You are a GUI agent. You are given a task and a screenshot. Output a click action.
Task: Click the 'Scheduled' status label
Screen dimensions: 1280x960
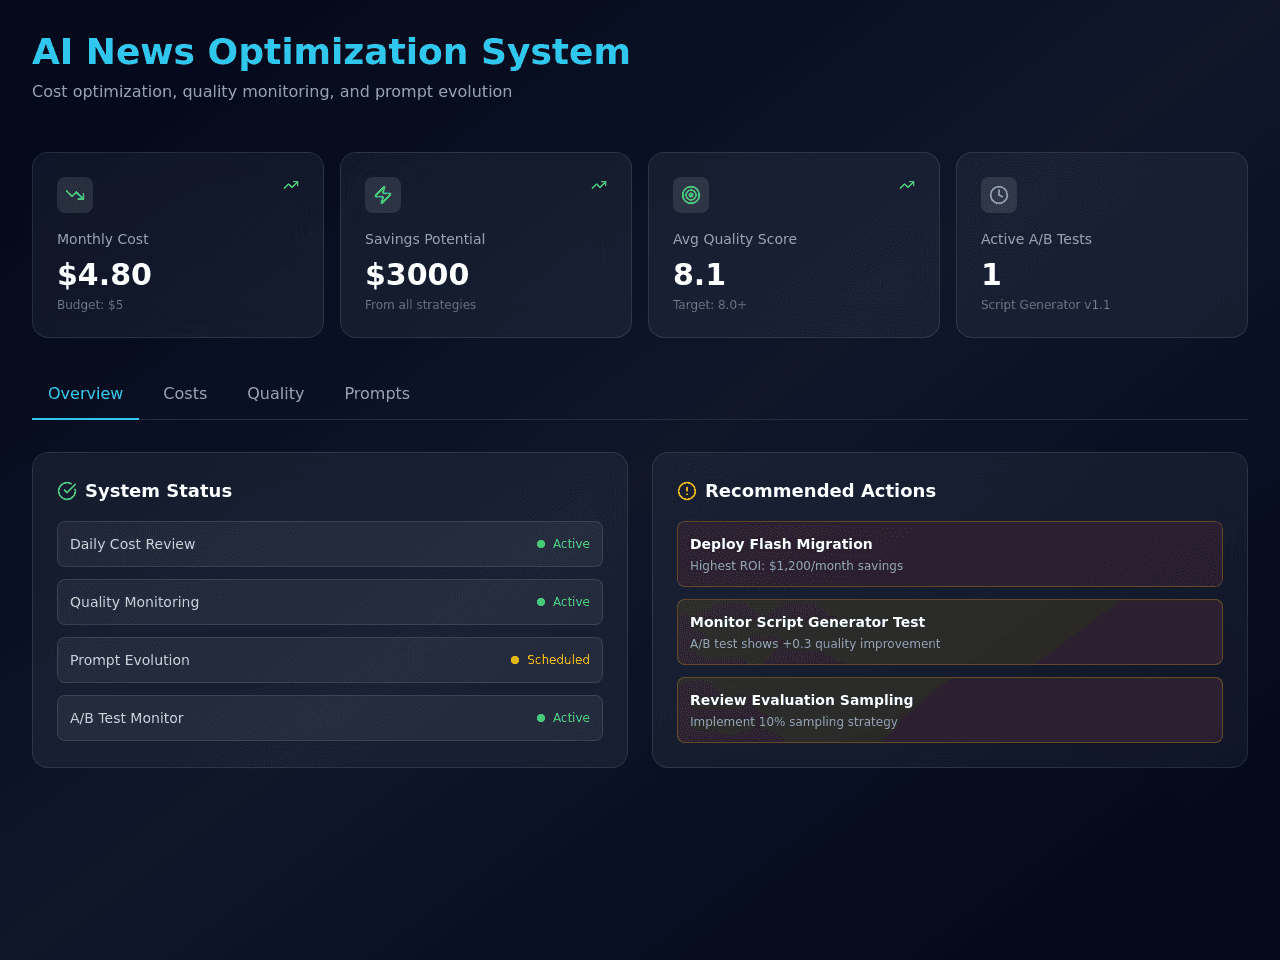coord(558,660)
